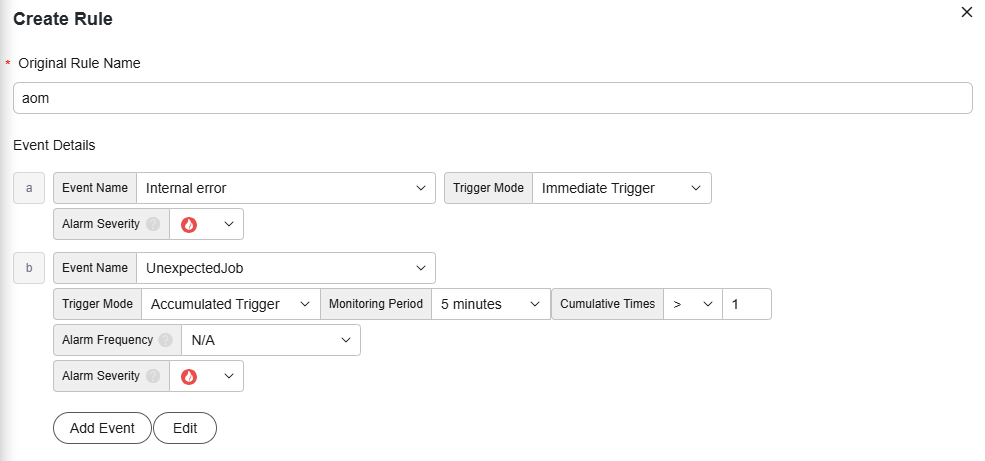Click the red critical severity icon in event b
985x461 pixels.
(x=189, y=376)
